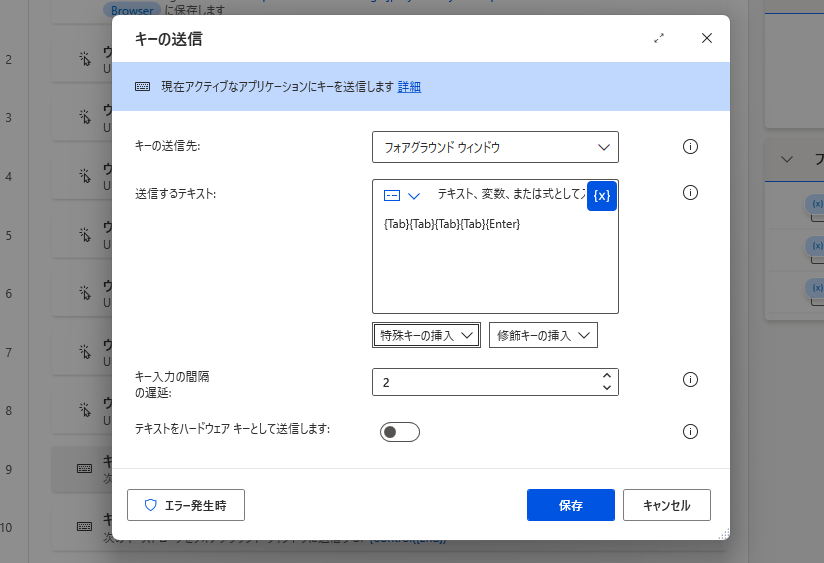Toggle テキストをハードウェア キーとして送信します switch
Image resolution: width=824 pixels, height=563 pixels.
(399, 432)
